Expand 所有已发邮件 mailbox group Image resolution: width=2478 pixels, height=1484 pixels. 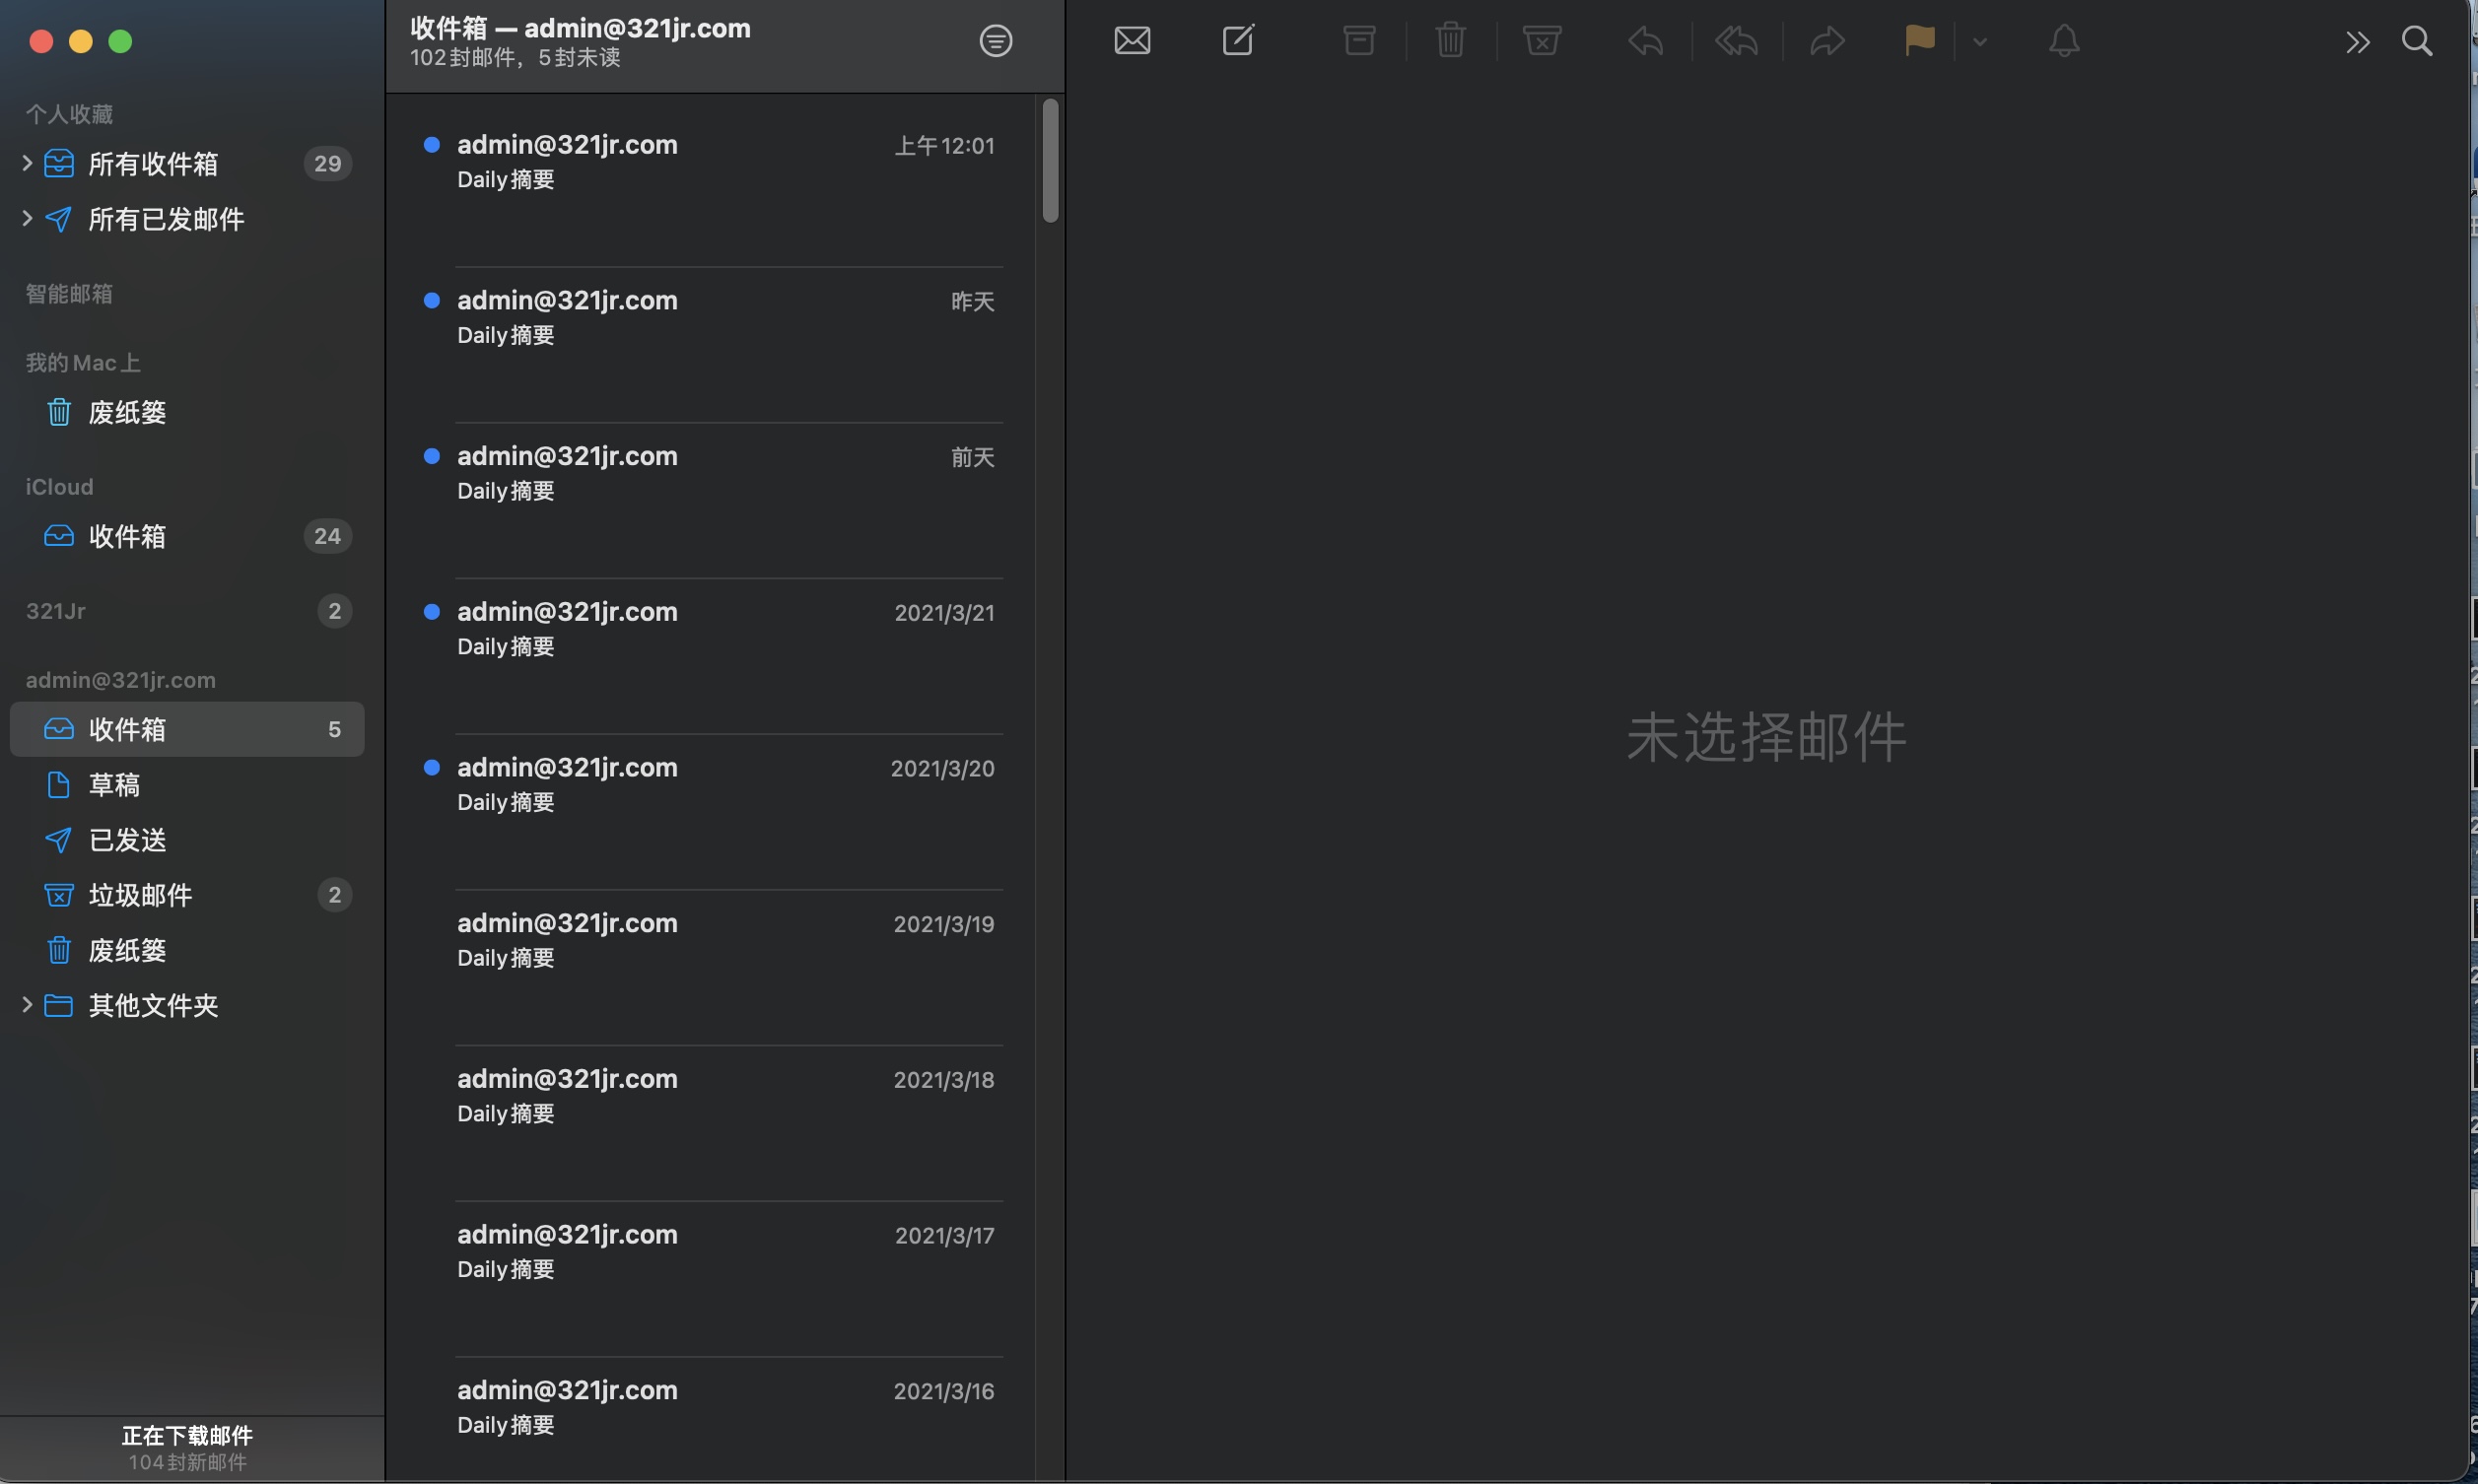(27, 218)
